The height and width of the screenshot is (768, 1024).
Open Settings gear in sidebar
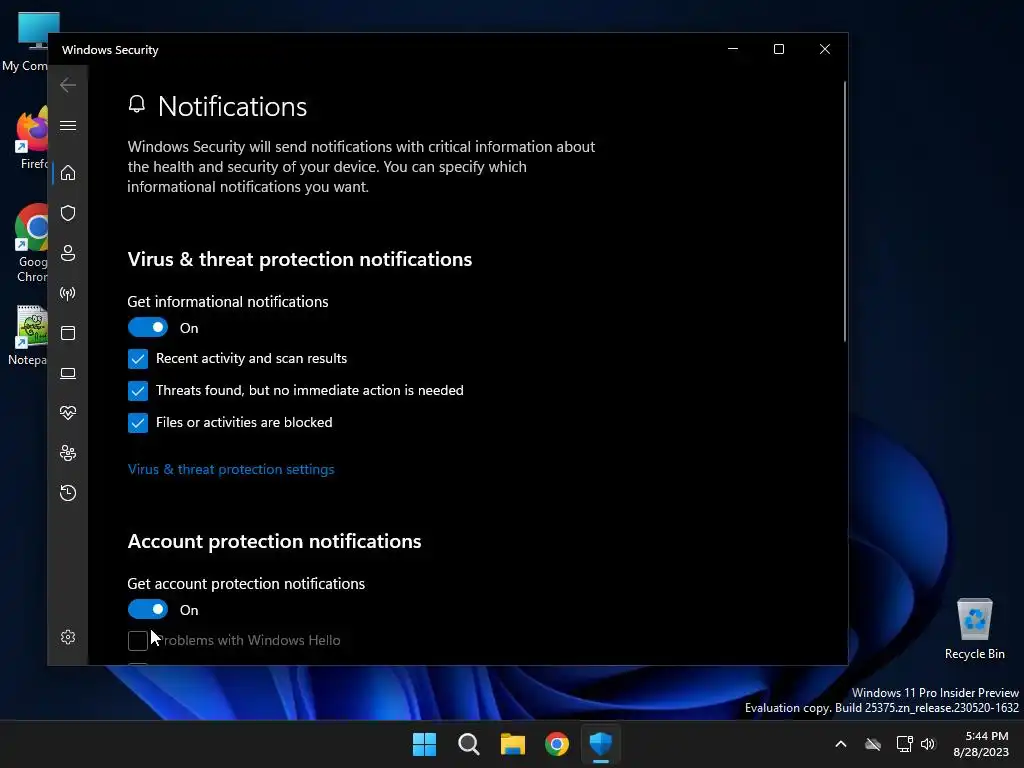pyautogui.click(x=68, y=637)
